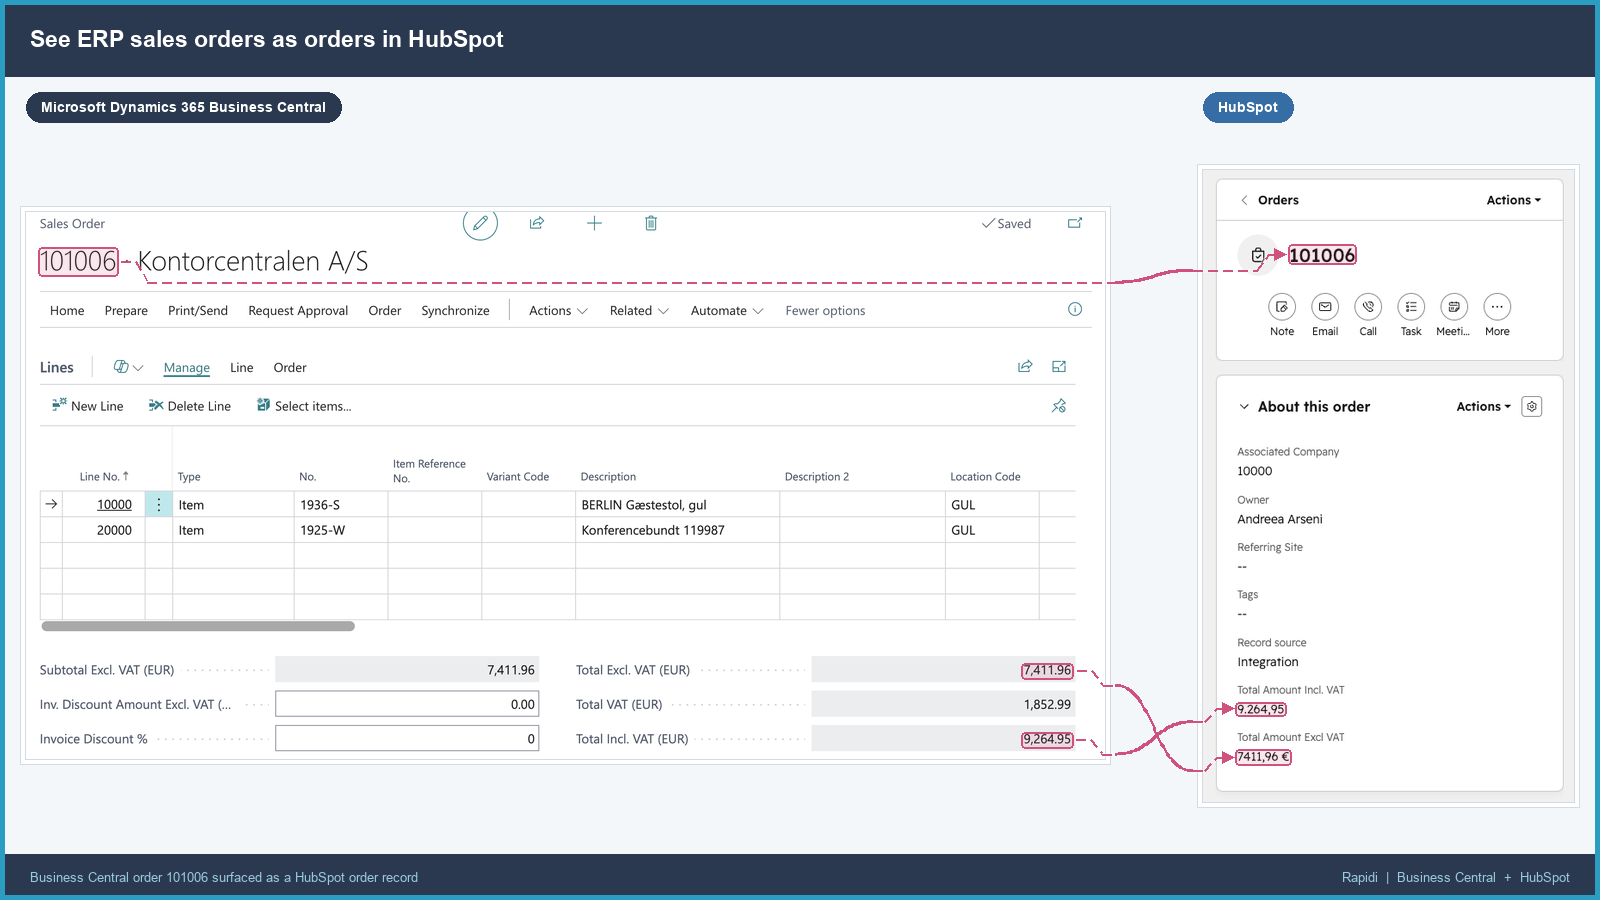This screenshot has width=1600, height=900.
Task: Click the horizontal scrollbar under Lines table
Action: [198, 626]
